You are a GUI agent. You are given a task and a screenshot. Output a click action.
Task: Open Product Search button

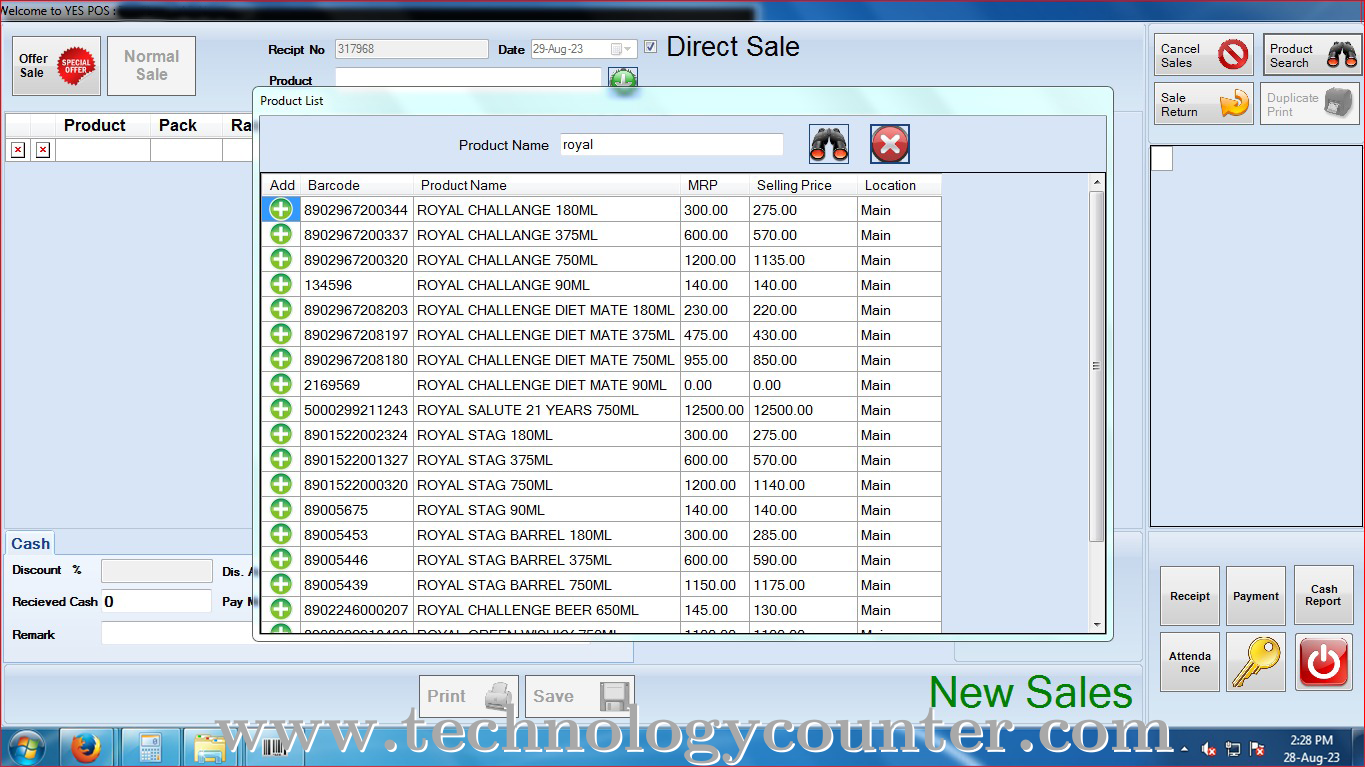(1312, 55)
